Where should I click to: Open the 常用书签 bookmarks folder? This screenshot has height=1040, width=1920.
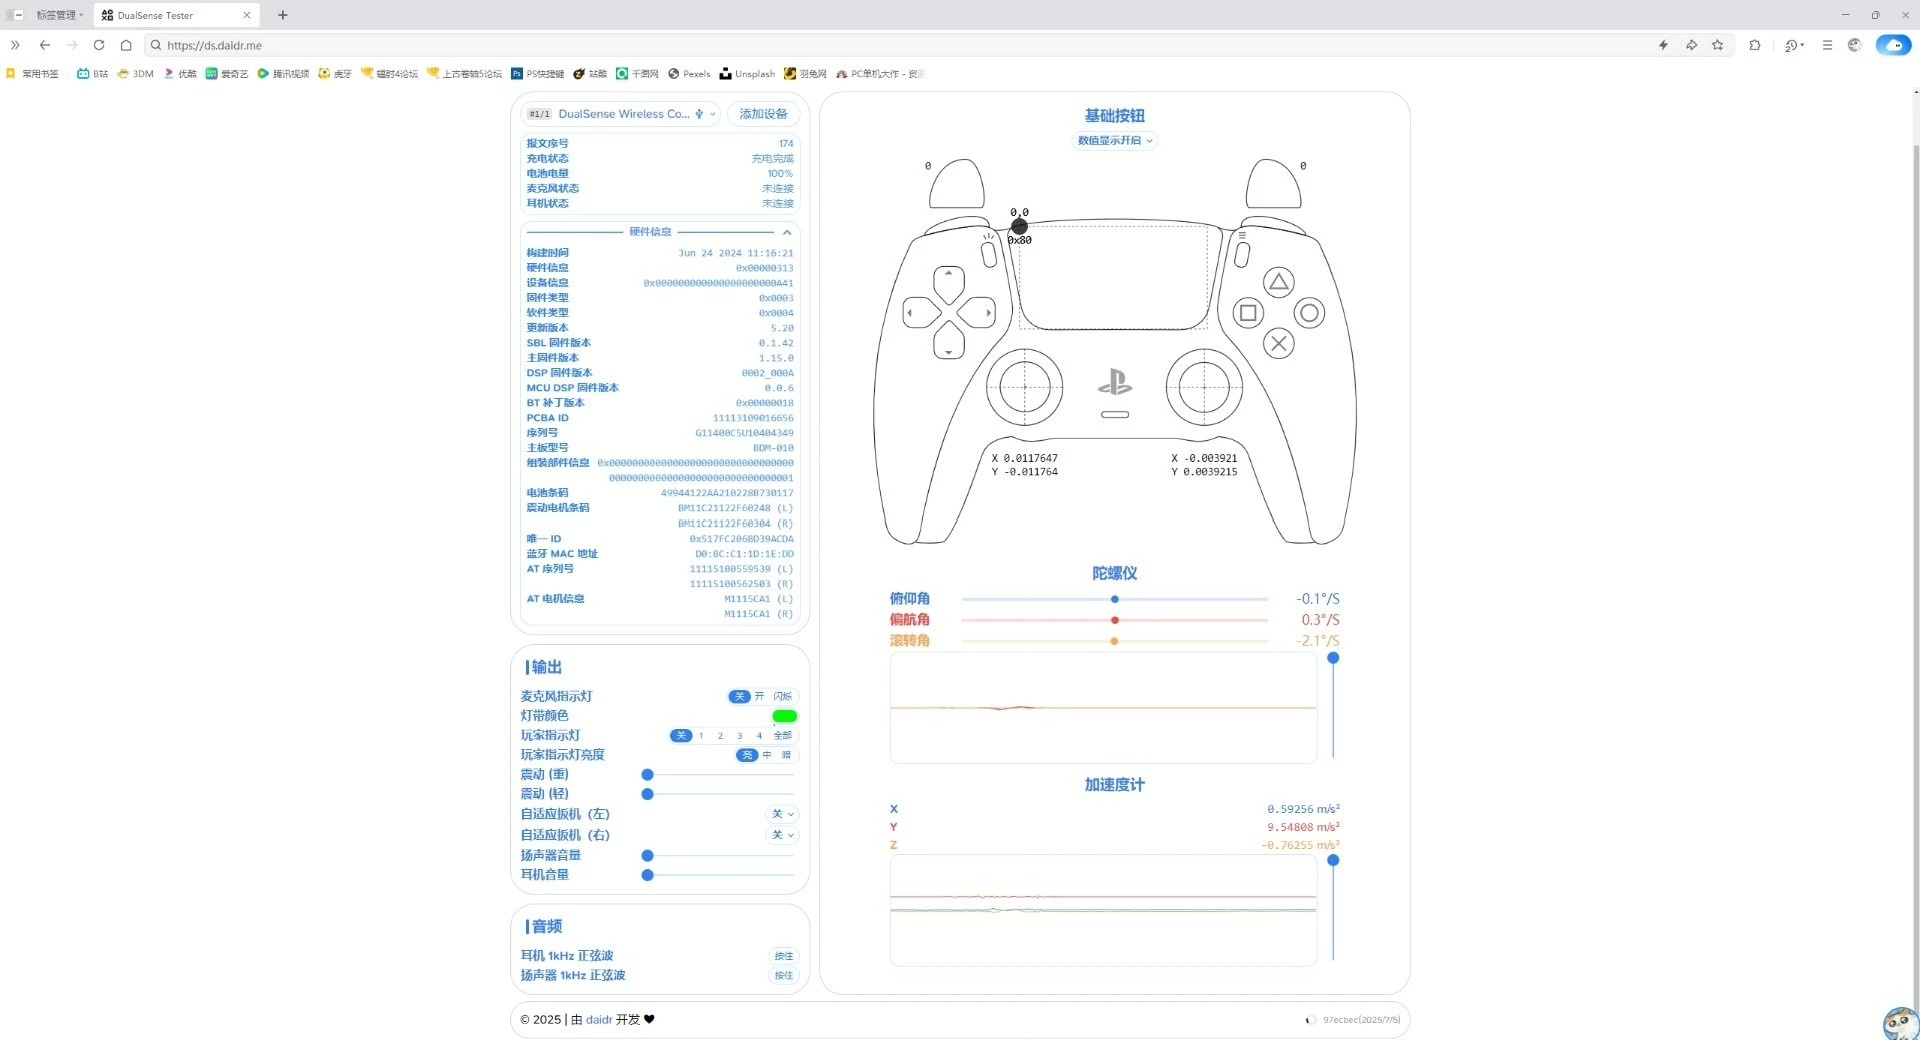point(33,74)
